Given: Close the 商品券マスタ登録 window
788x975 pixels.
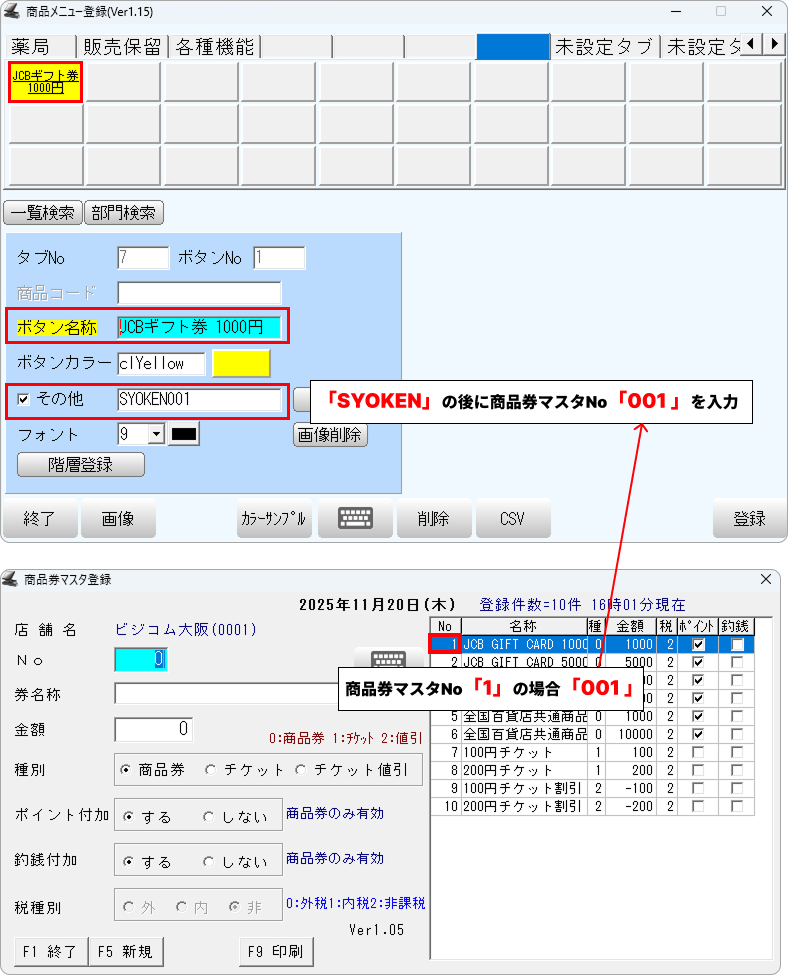Looking at the screenshot, I should click(766, 579).
